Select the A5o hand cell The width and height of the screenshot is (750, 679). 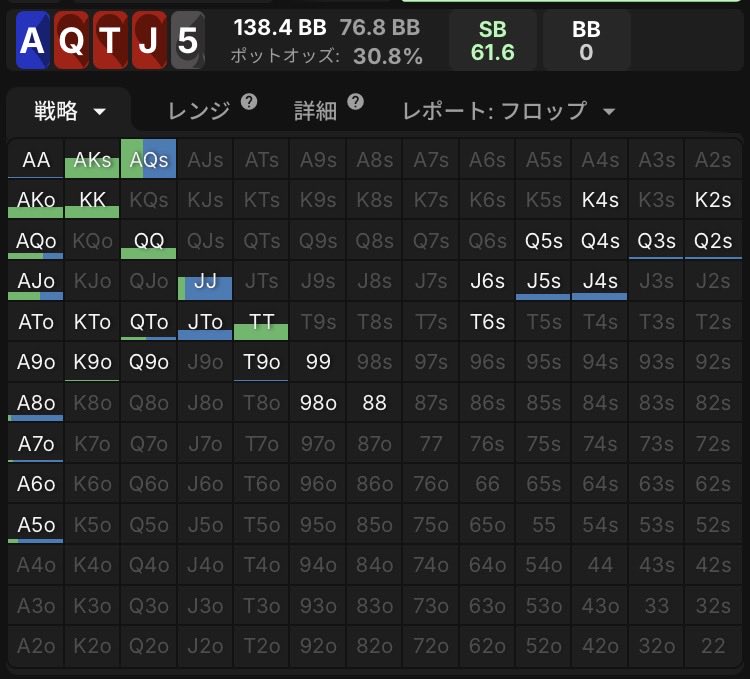[35, 524]
